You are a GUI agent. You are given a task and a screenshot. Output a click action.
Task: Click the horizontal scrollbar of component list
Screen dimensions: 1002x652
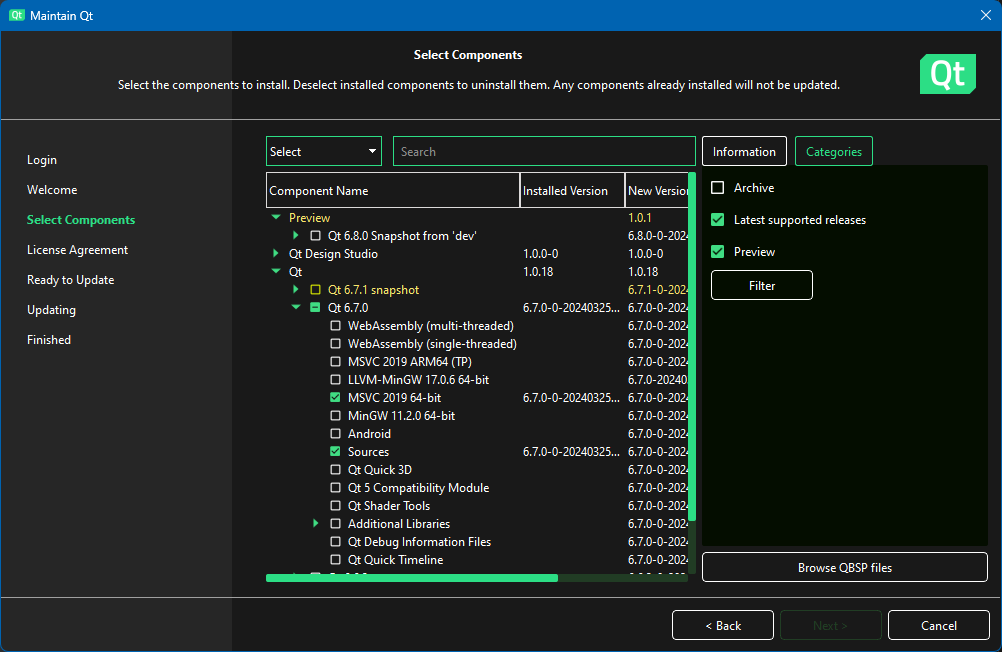pos(412,578)
